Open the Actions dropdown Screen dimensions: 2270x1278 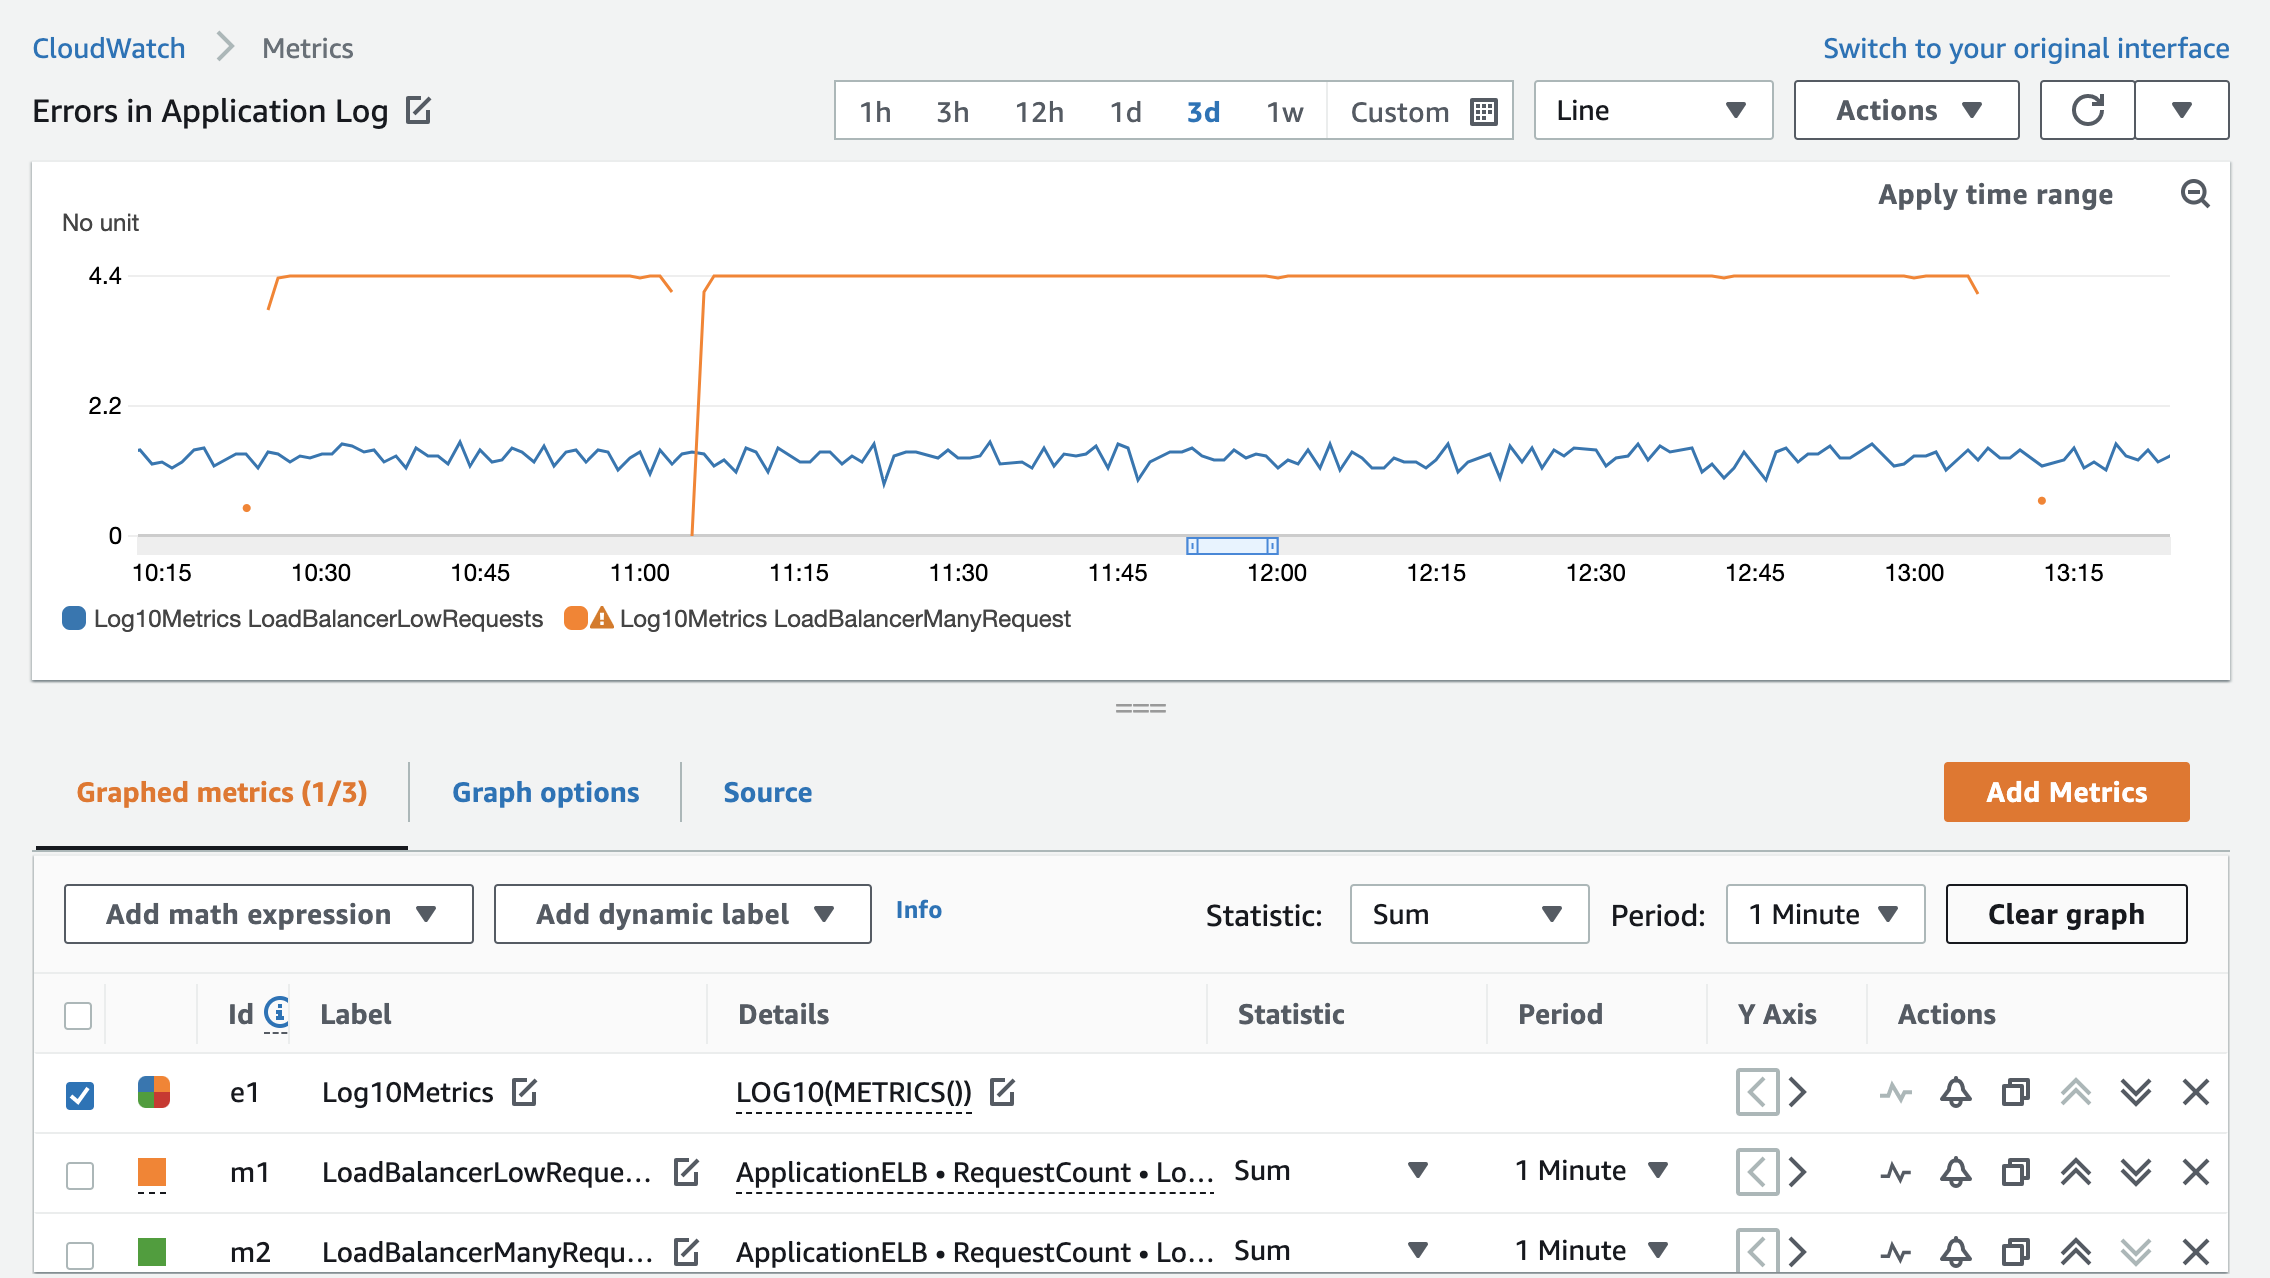(x=1905, y=110)
